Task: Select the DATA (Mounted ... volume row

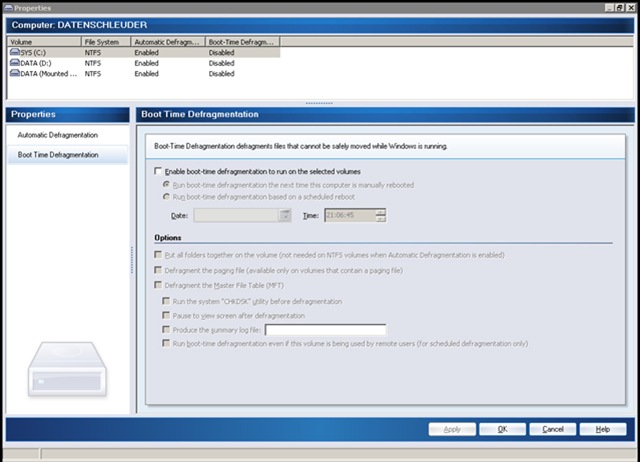Action: (x=144, y=73)
